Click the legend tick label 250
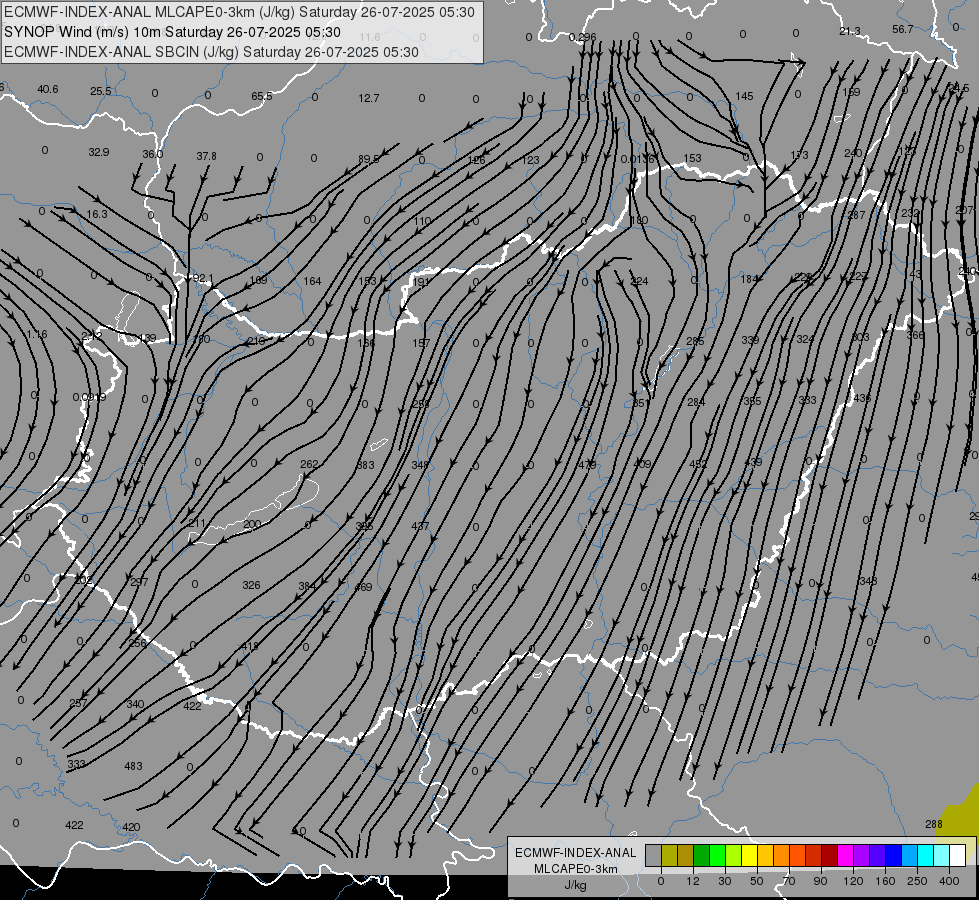This screenshot has height=900, width=979. tap(917, 881)
